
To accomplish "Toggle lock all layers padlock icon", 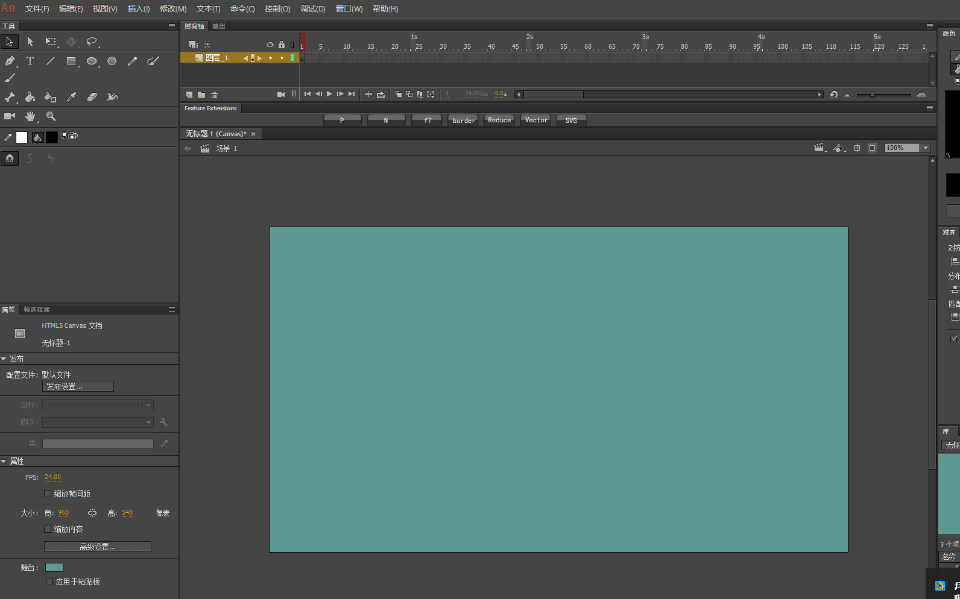I will coord(282,45).
